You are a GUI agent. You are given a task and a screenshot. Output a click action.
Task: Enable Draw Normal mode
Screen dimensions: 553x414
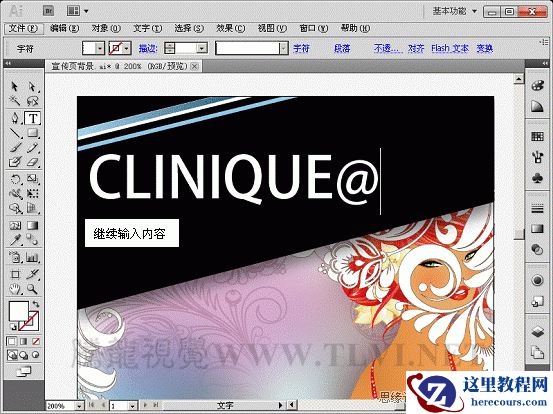(12, 355)
